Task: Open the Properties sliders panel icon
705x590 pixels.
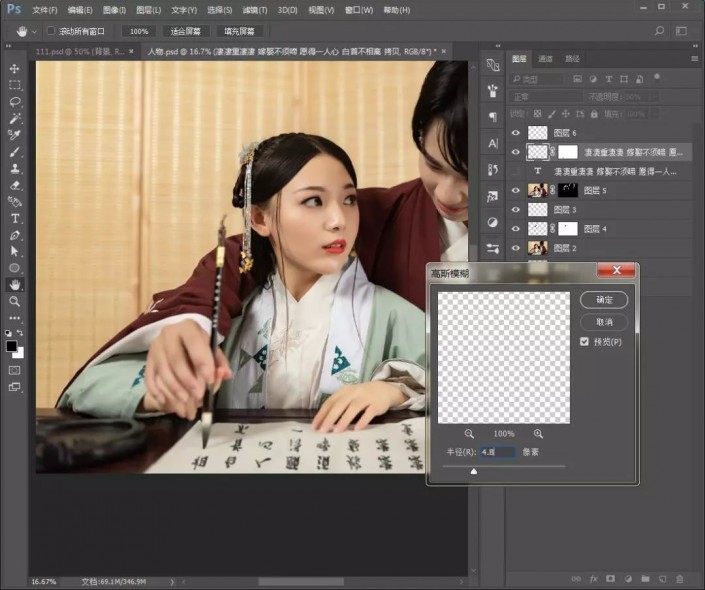Action: pyautogui.click(x=493, y=248)
